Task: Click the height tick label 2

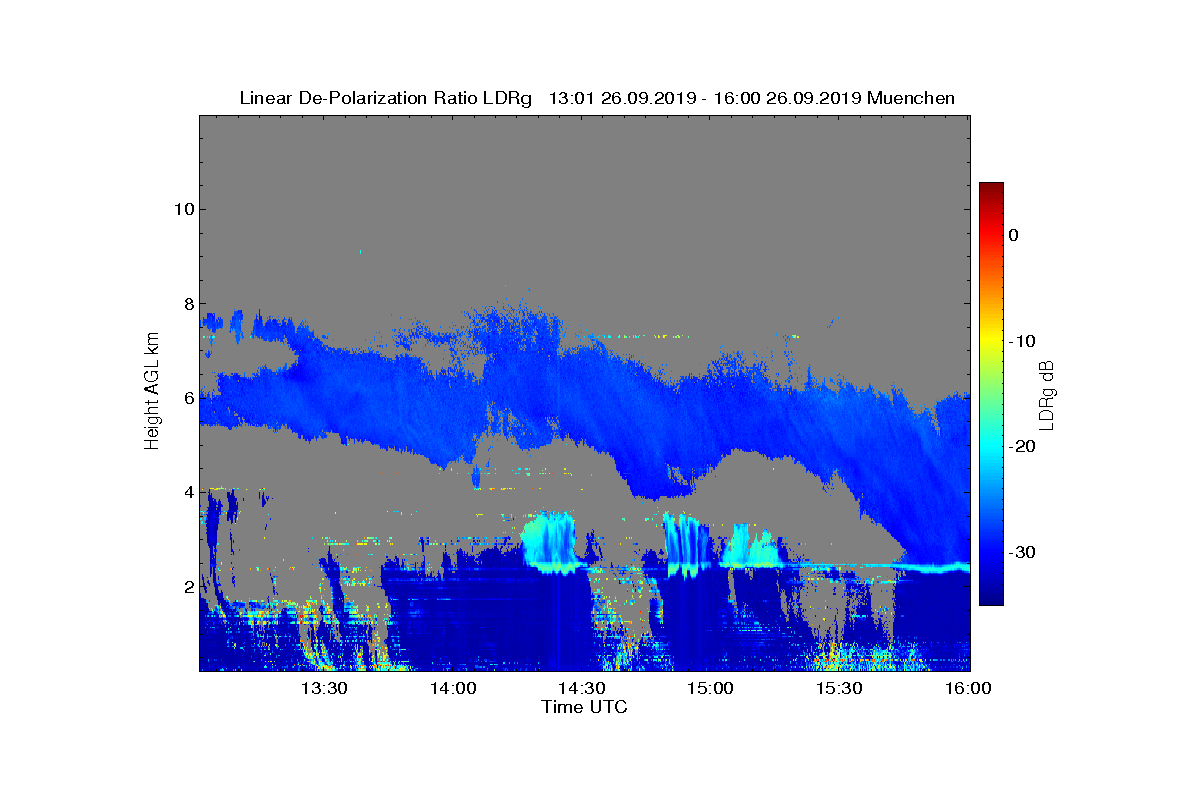Action: coord(187,587)
